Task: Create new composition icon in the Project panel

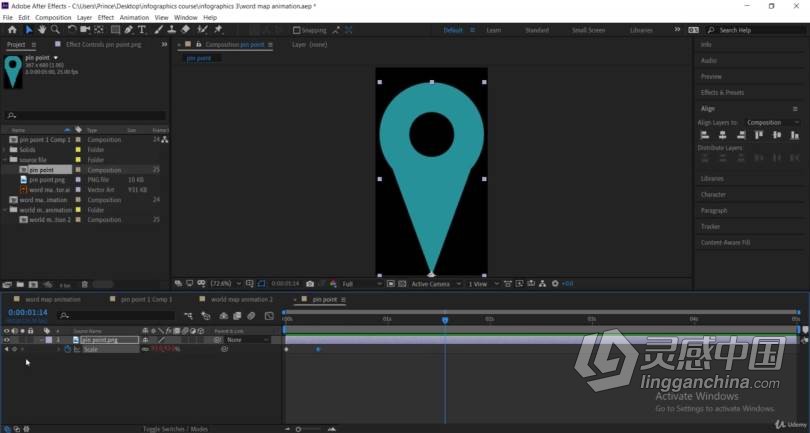Action: tap(33, 284)
